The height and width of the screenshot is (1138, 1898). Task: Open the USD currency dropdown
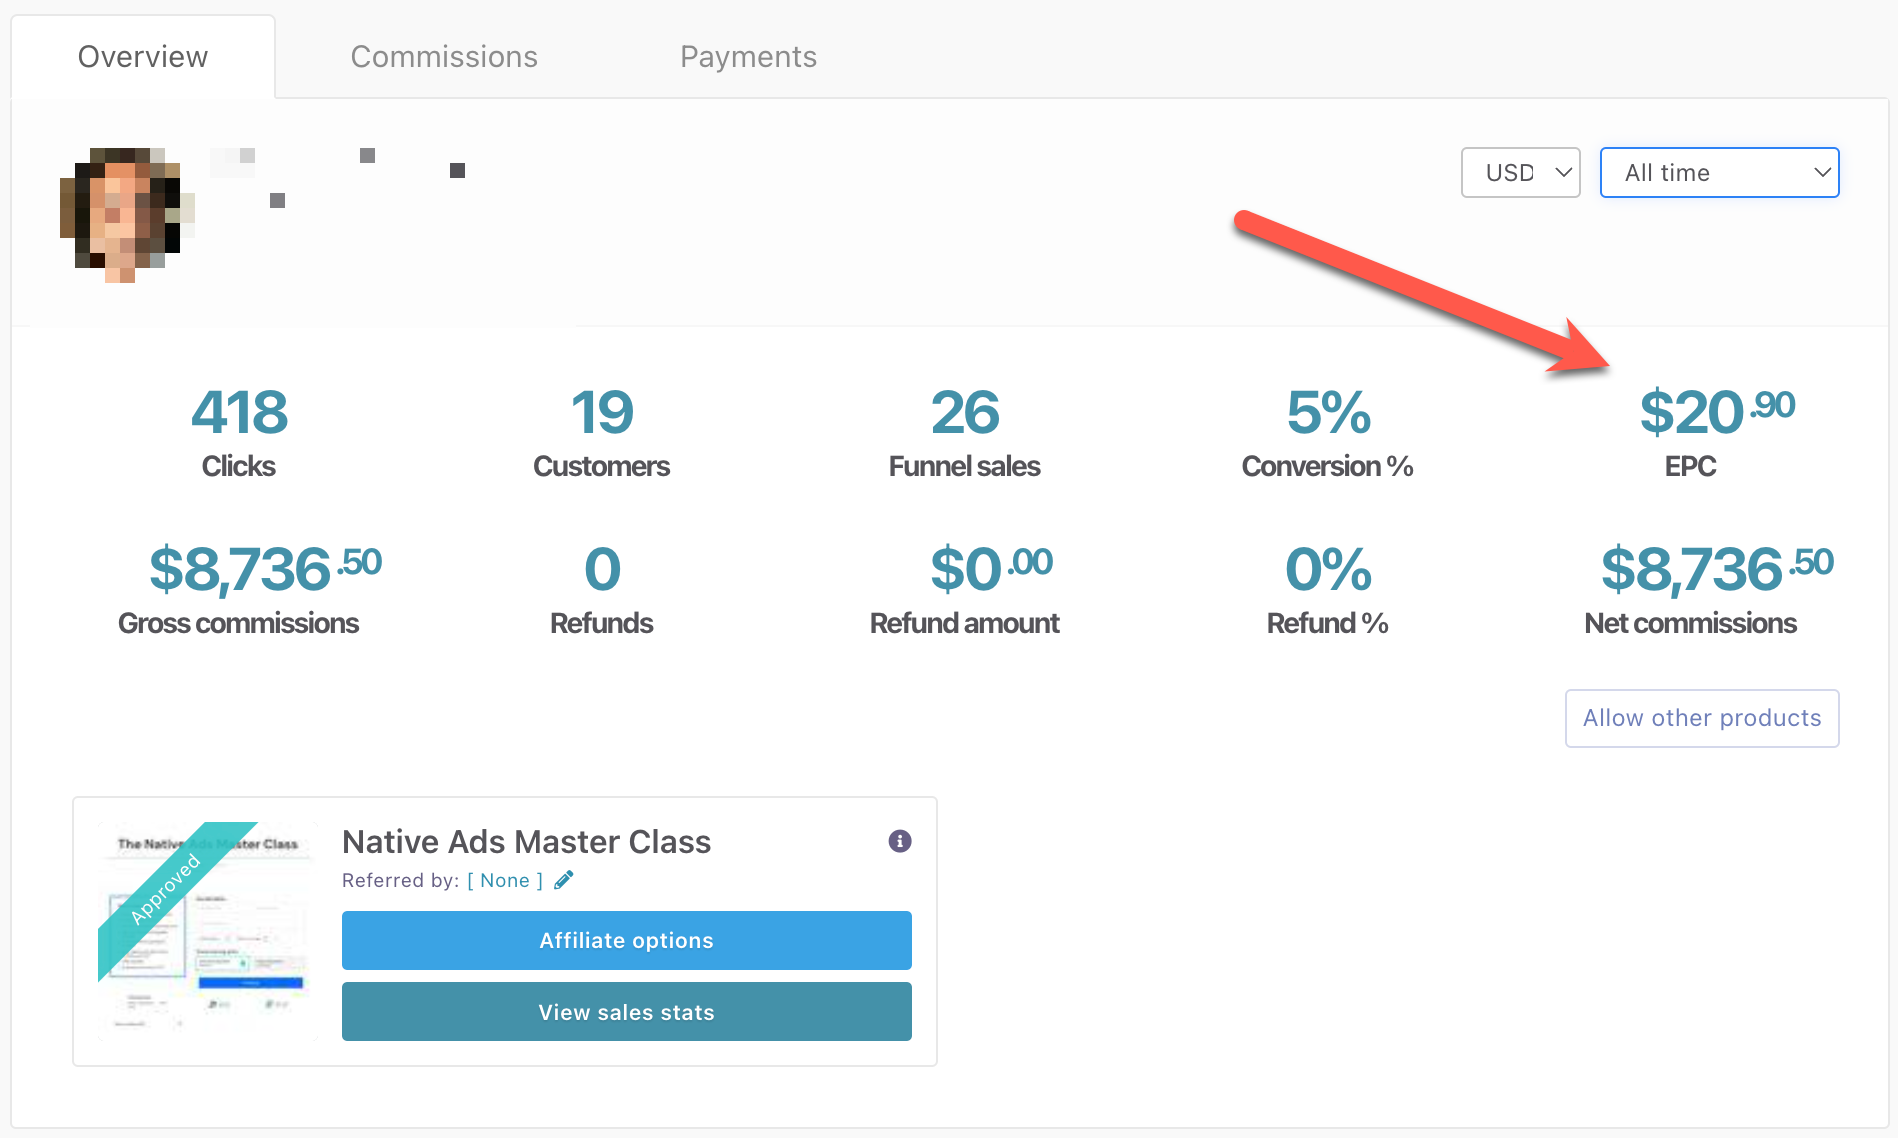pos(1519,172)
